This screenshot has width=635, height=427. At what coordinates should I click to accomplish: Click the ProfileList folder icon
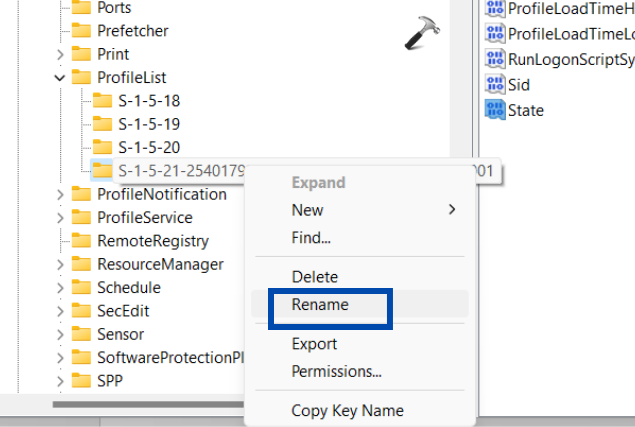81,77
